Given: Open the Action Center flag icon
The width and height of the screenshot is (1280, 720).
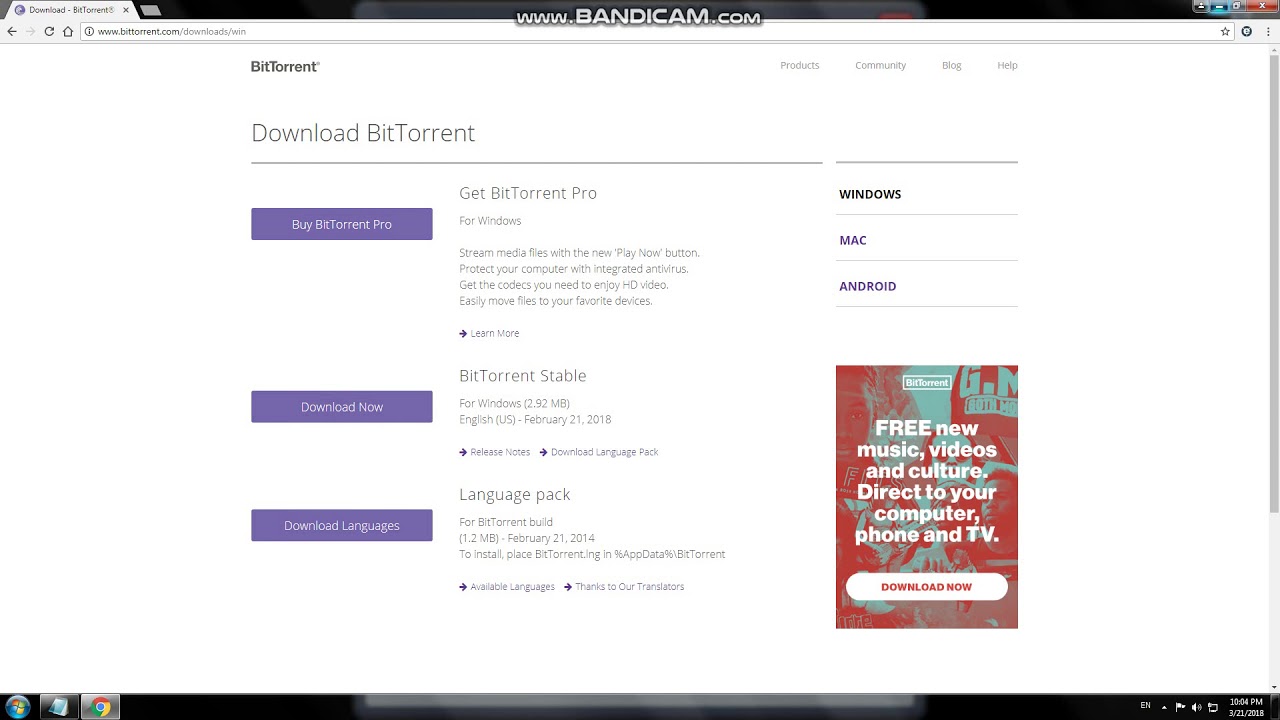Looking at the screenshot, I should pos(1181,707).
